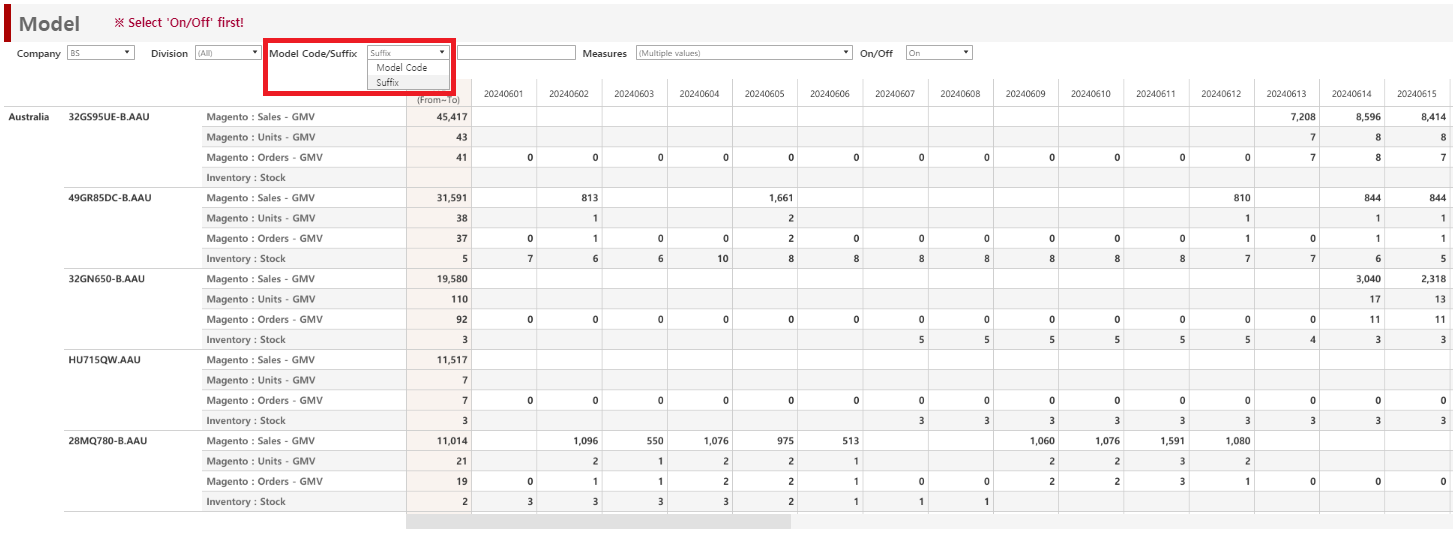Click model 32GS95UE-B.AAU row label
Screen dimensions: 1453x535
click(108, 117)
